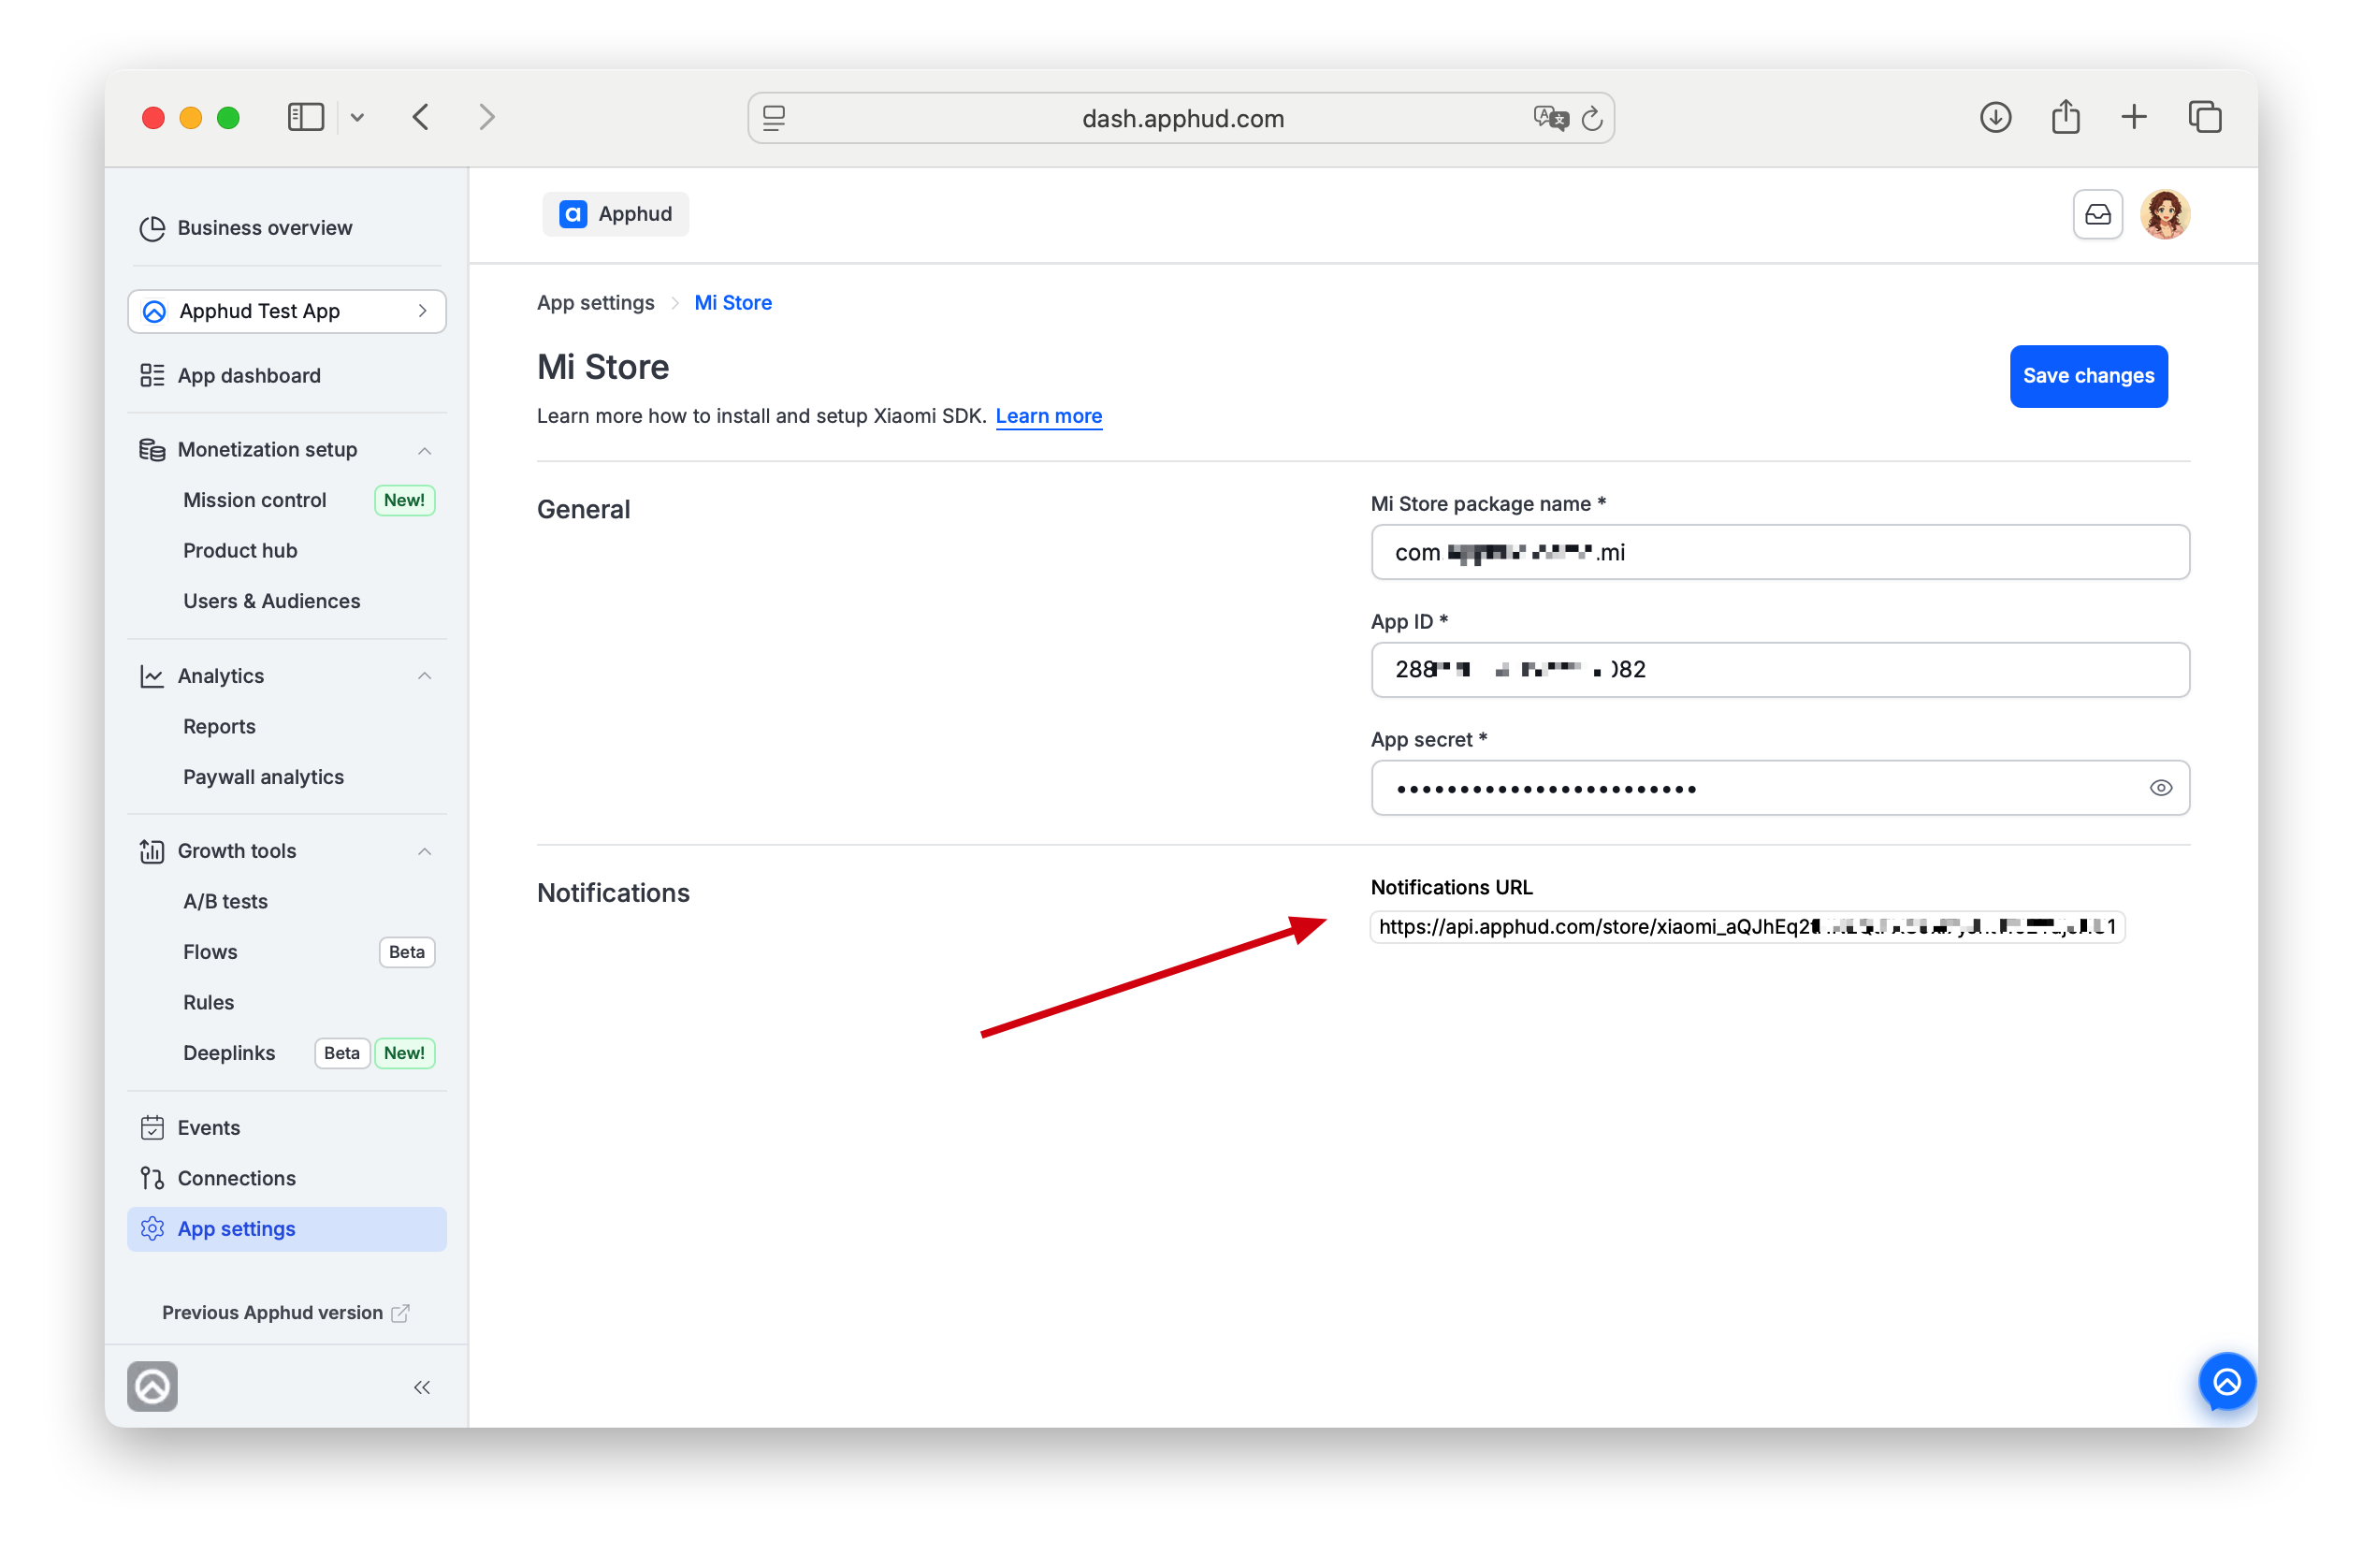Open the inbox tray icon
Screen dimensions: 2363x1568
click(2097, 214)
